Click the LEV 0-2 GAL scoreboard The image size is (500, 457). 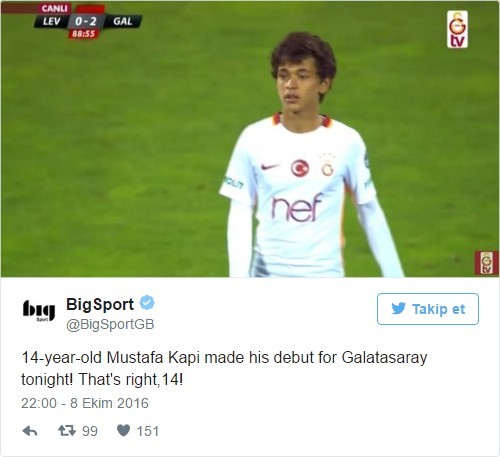pos(88,21)
